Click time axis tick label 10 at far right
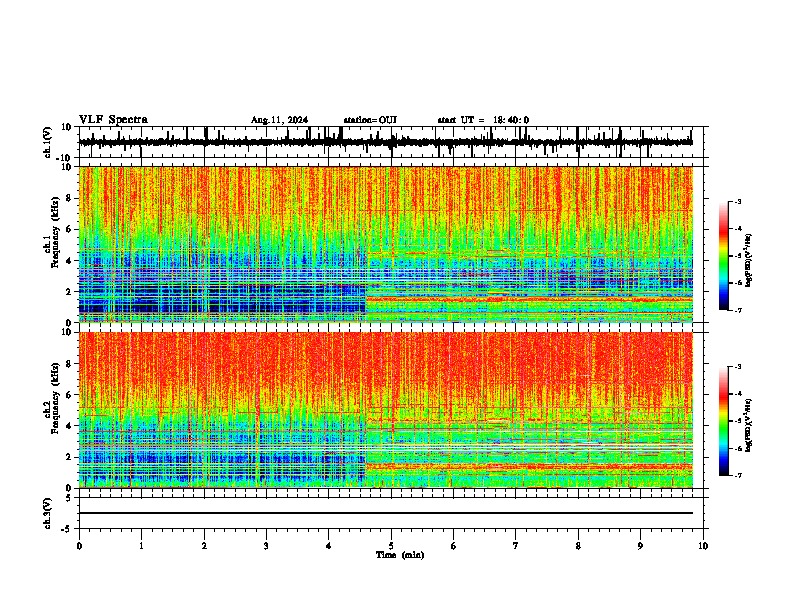This screenshot has height=612, width=792. [x=703, y=546]
